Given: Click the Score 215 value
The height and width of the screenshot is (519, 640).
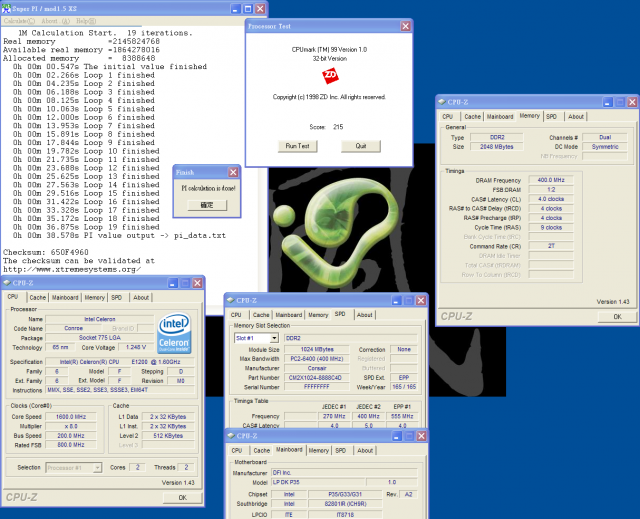Looking at the screenshot, I should pos(338,127).
